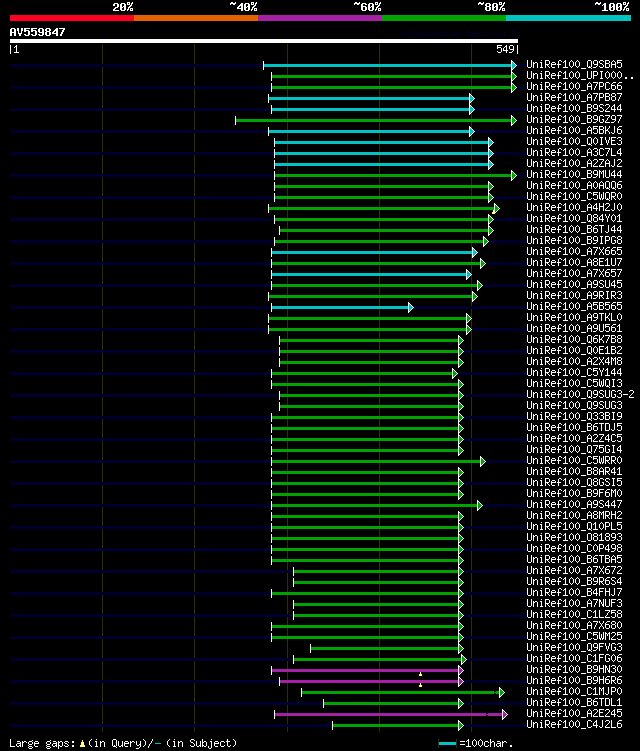Click the purple ~60% identity legend segment
Screen dimensions: 640x751
320,18
